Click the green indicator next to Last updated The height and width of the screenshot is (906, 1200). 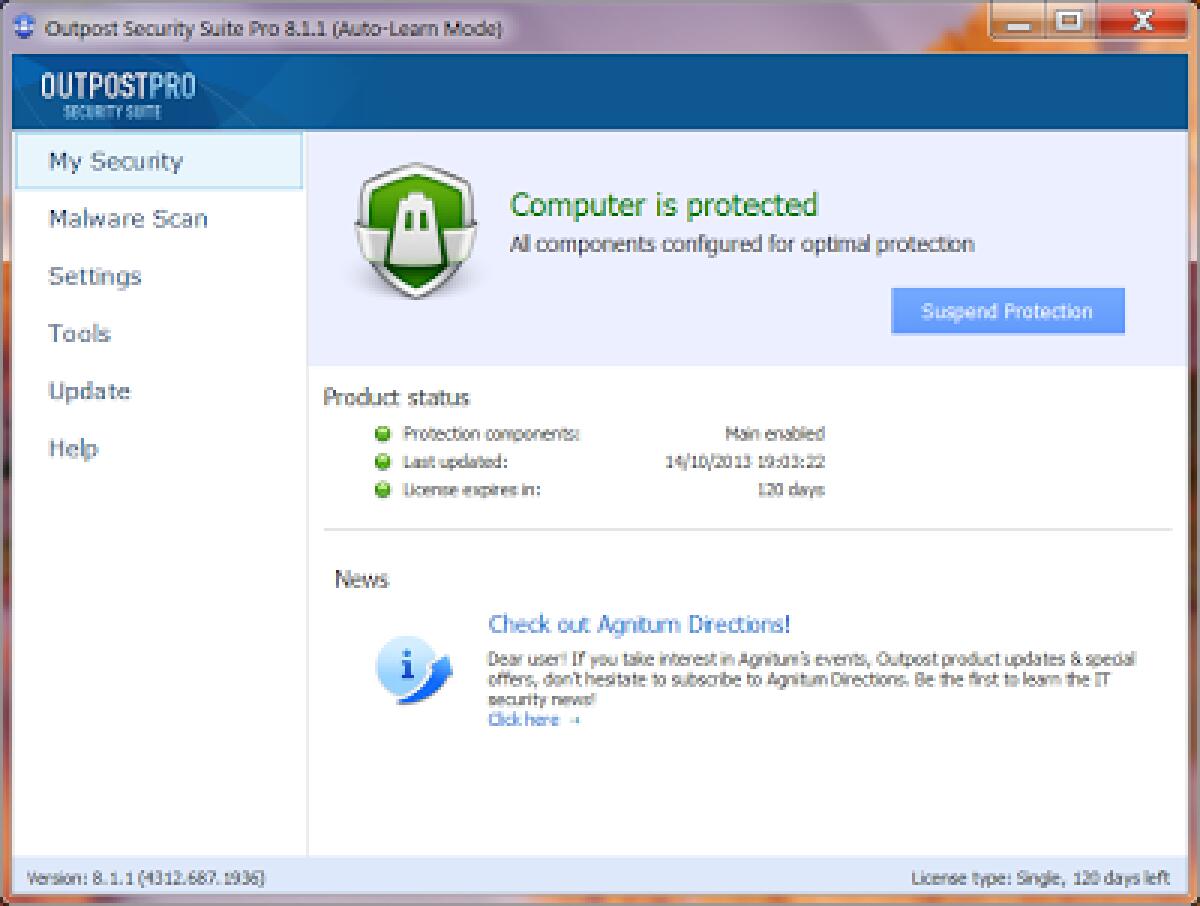click(385, 462)
